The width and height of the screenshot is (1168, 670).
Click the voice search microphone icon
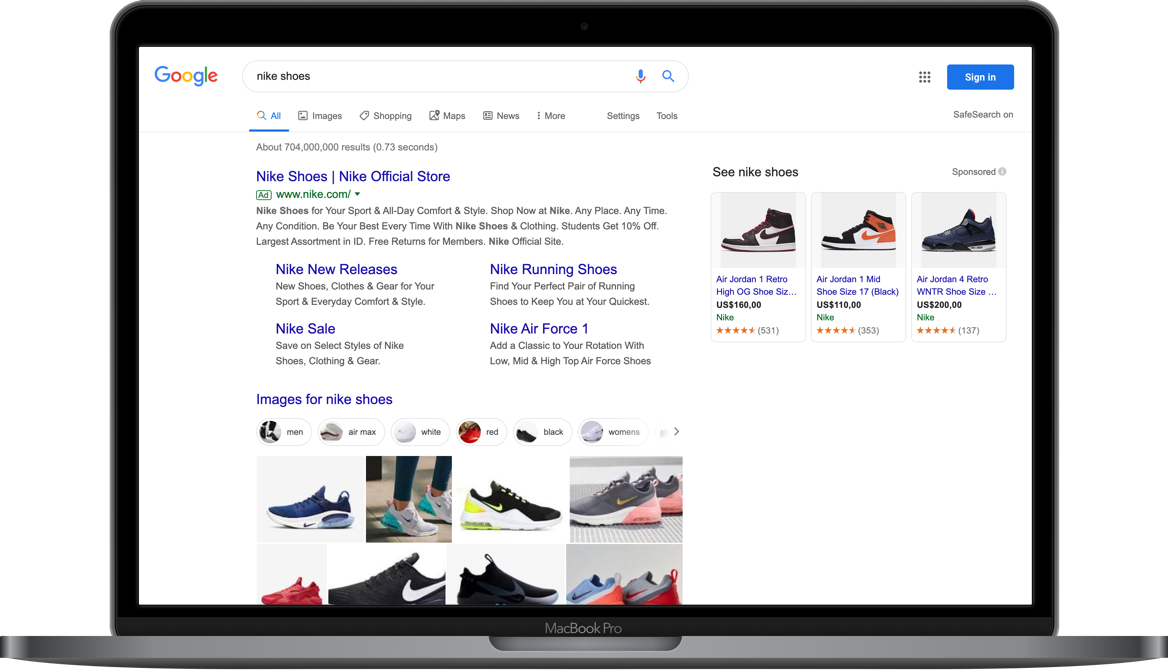(641, 76)
